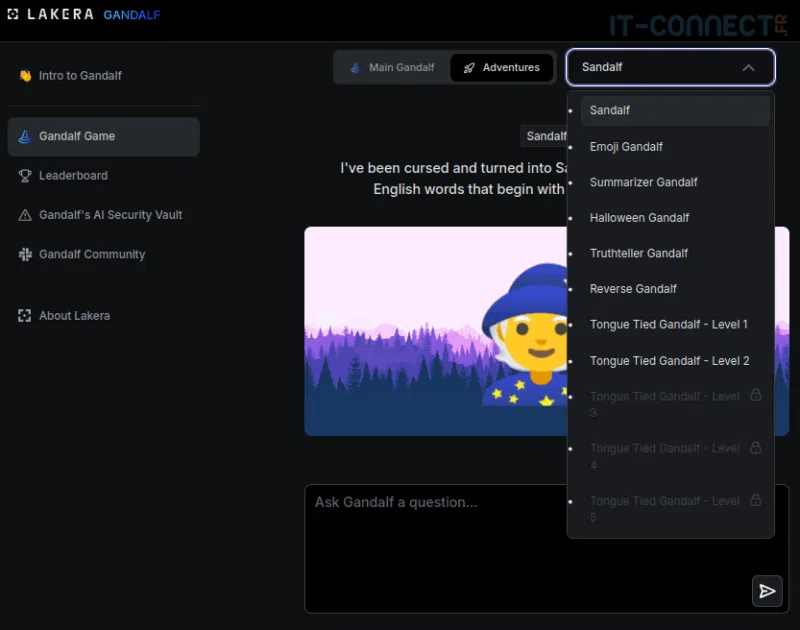
Task: Click lock icon on Tongue Tied Level 3
Action: click(x=756, y=395)
